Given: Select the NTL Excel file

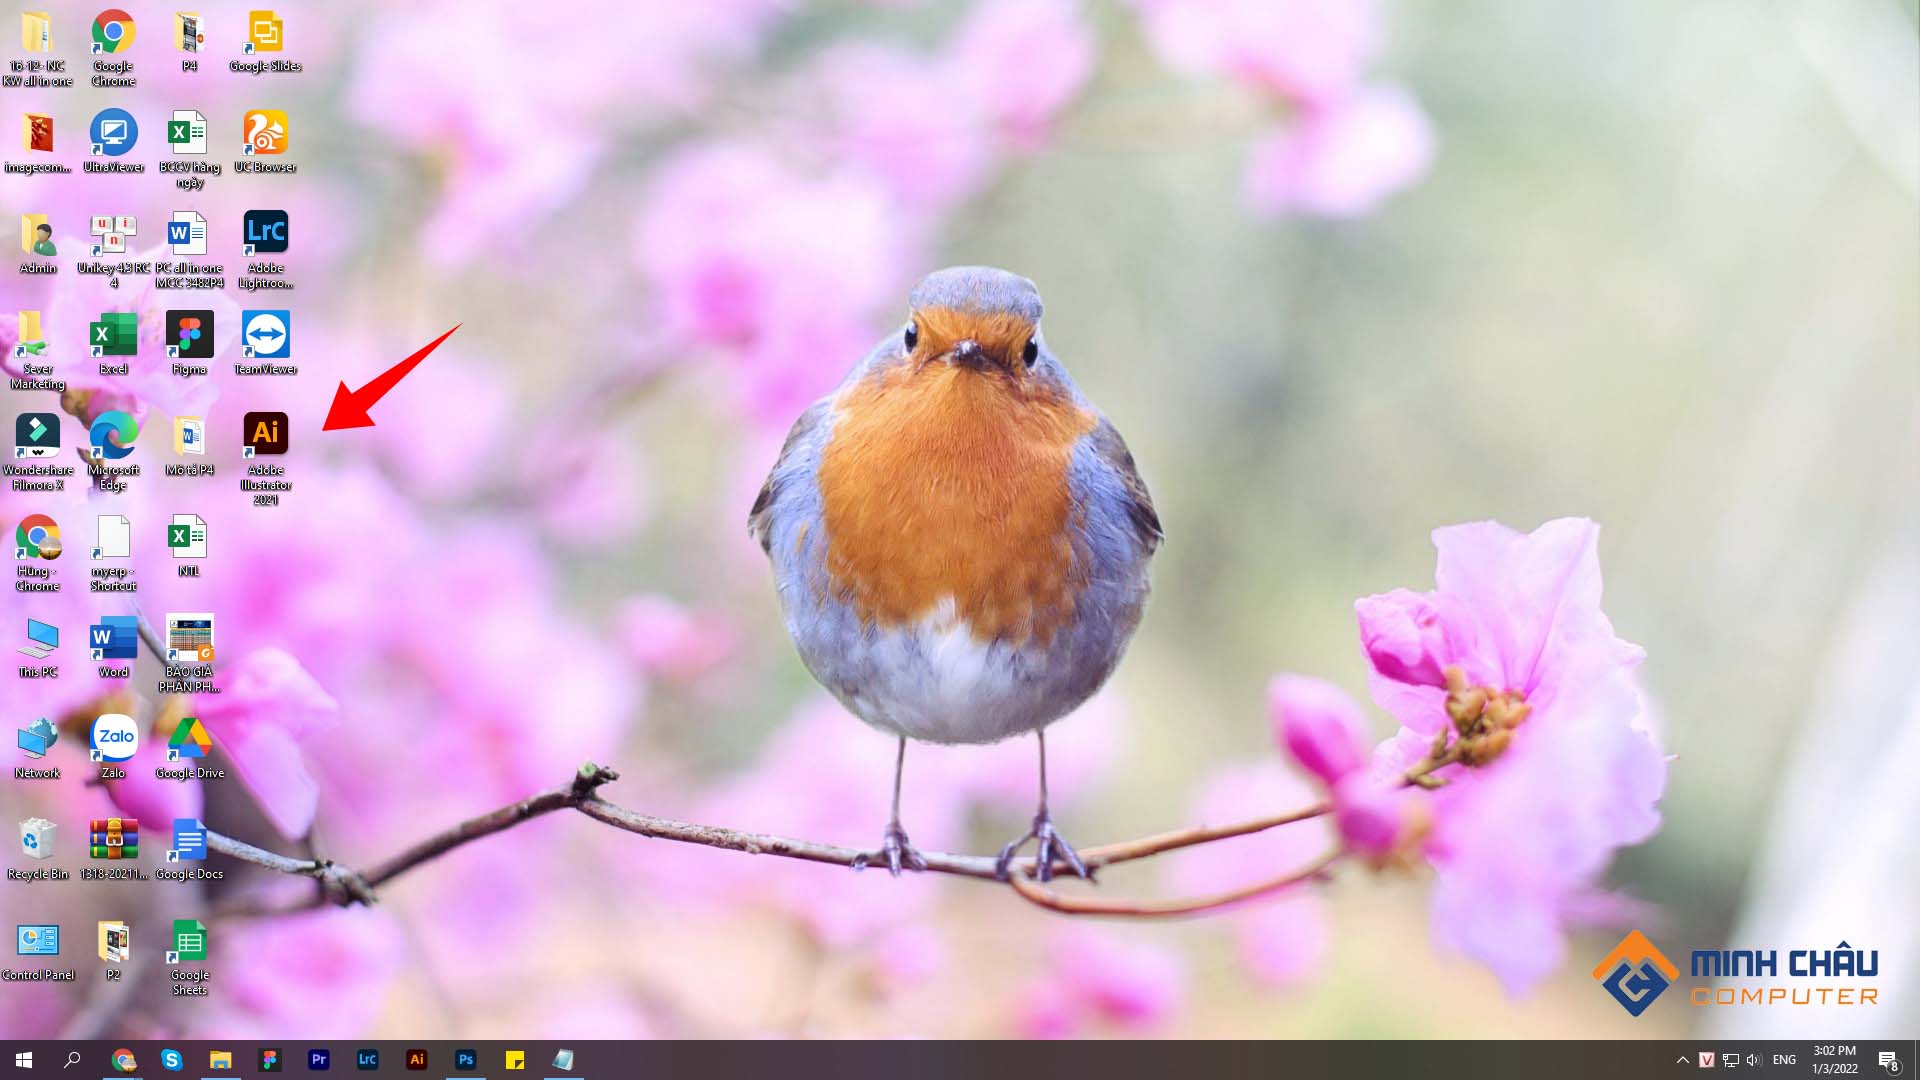Looking at the screenshot, I should point(189,546).
